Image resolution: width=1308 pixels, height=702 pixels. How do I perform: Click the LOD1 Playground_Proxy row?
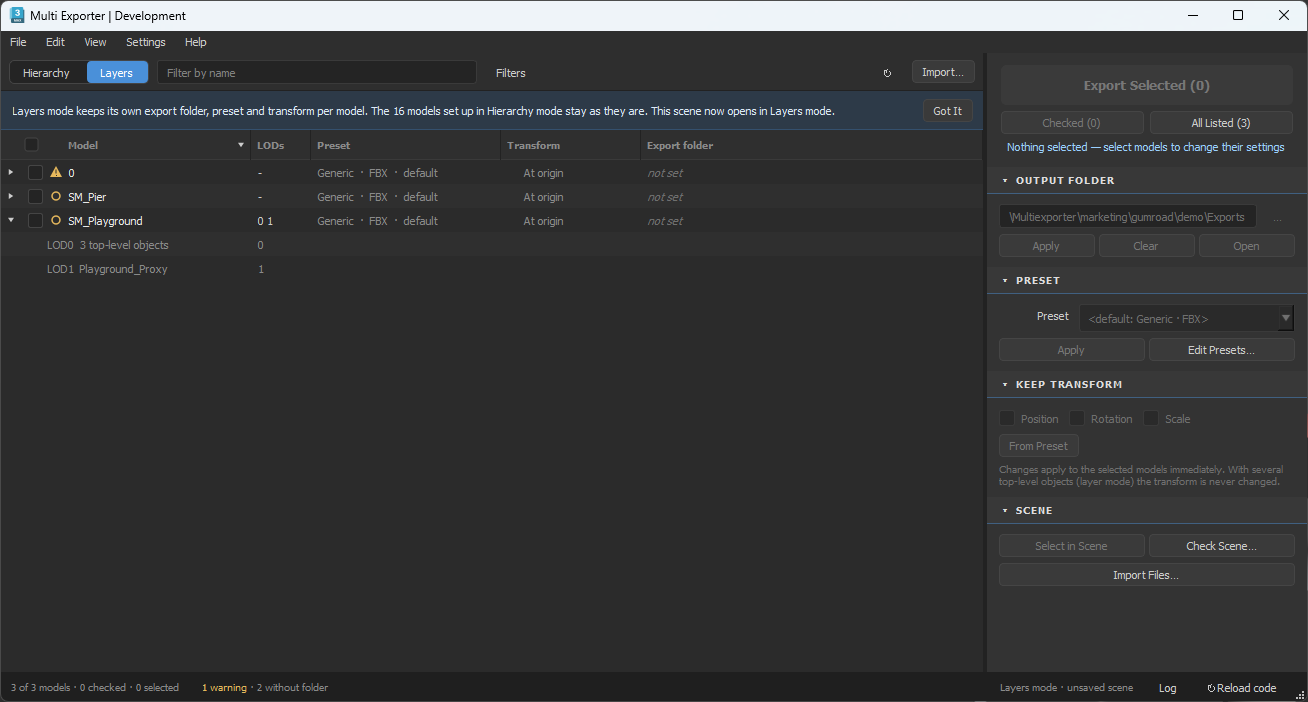tap(491, 269)
